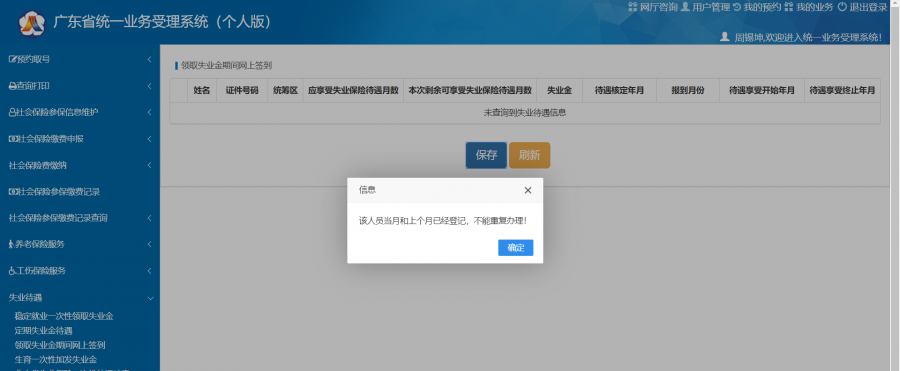Viewport: 900px width, 371px height.
Task: Click the 查询打印 printer icon
Action: tap(12, 86)
